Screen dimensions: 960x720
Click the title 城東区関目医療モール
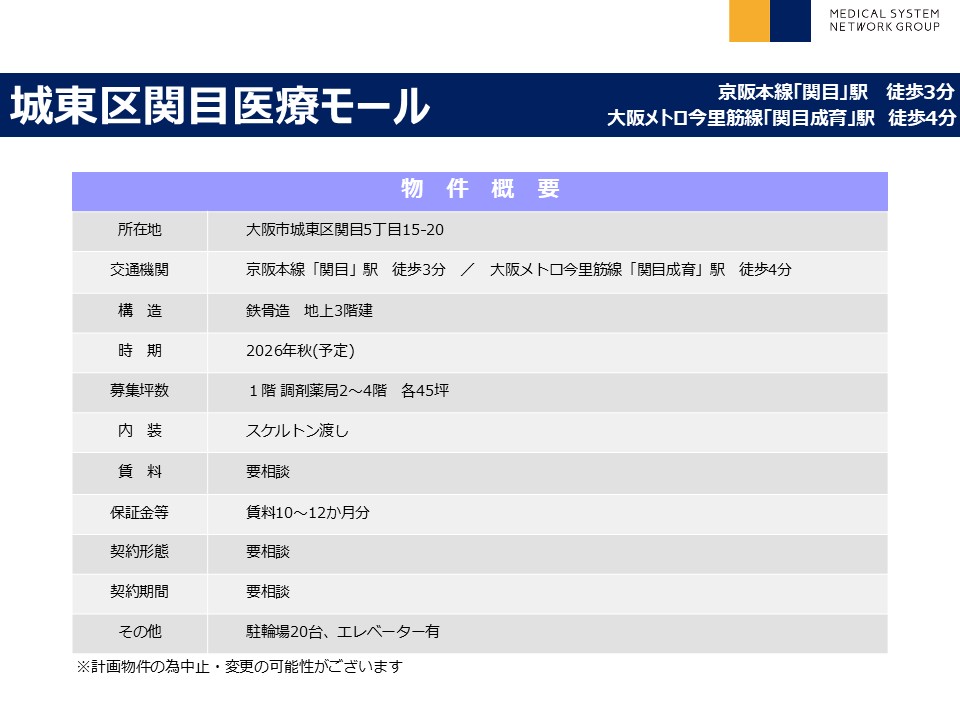click(220, 105)
